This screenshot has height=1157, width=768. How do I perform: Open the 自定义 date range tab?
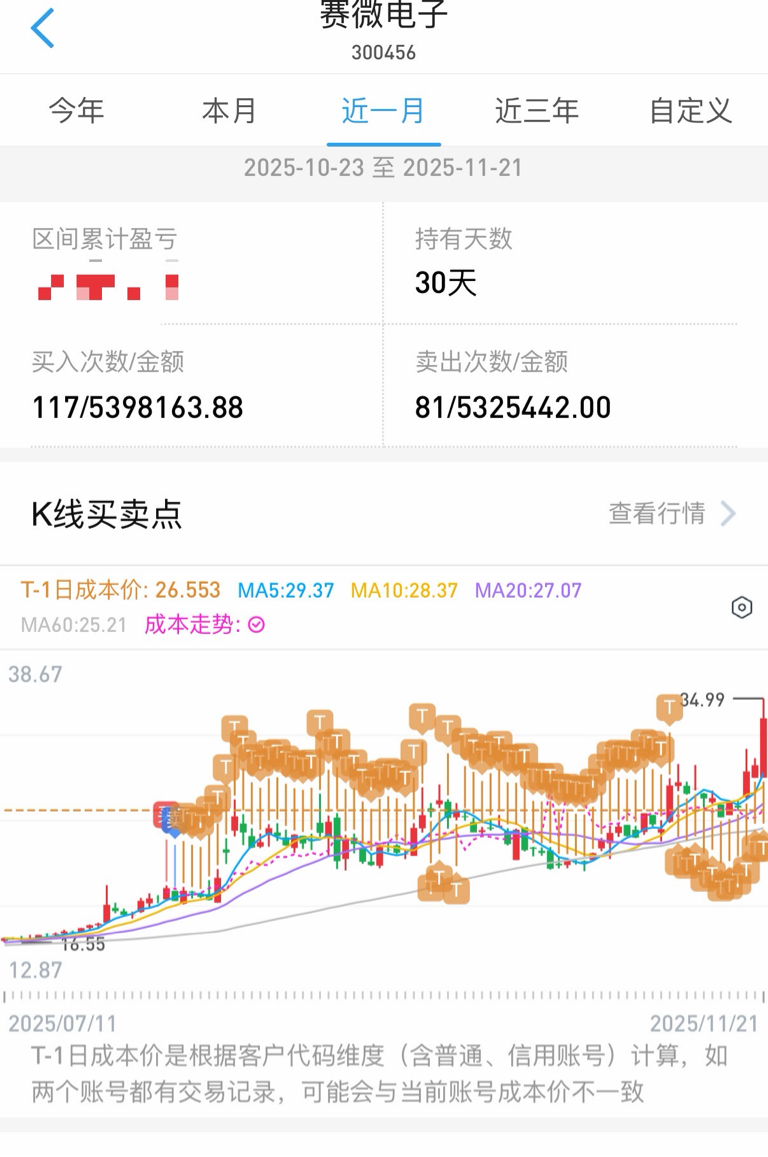(691, 111)
